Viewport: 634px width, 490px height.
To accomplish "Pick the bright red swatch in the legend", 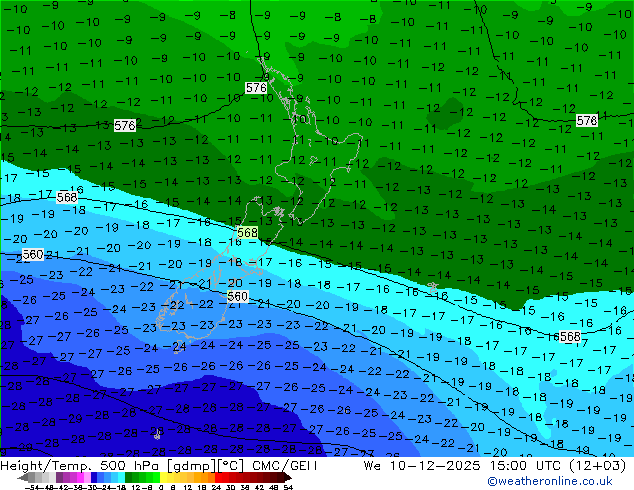I will pos(218,478).
